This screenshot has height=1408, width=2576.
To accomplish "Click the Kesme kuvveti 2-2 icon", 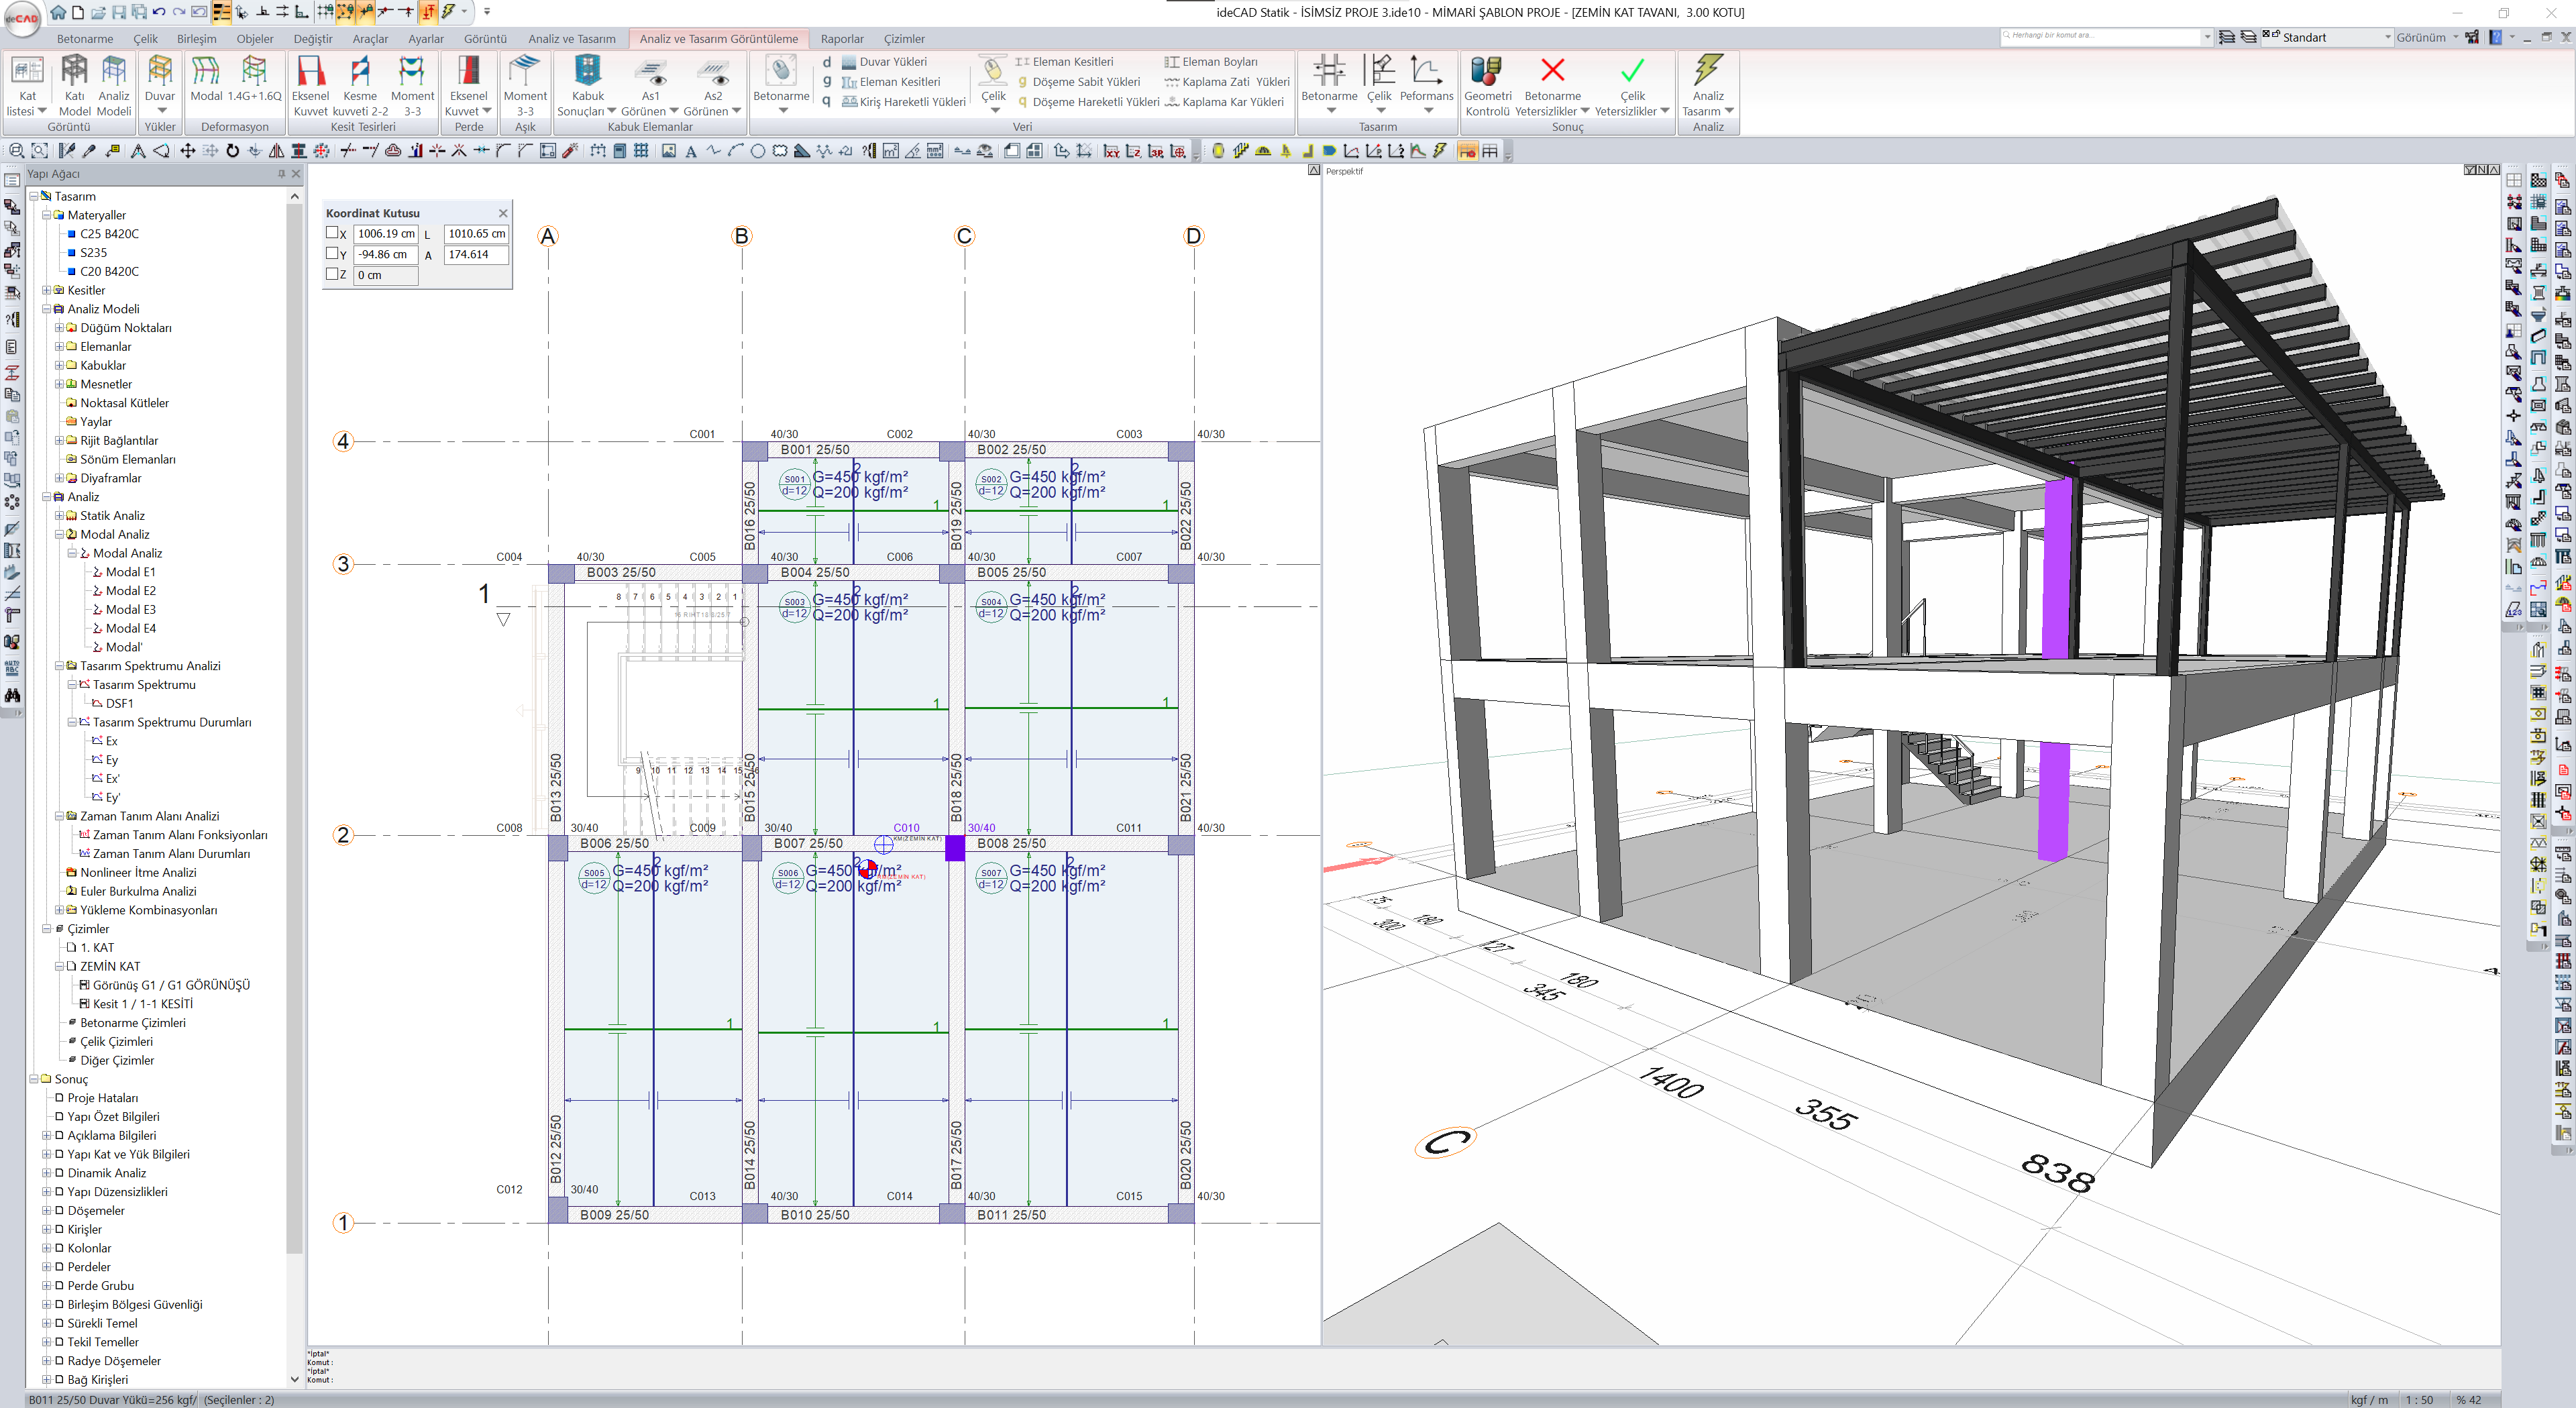I will (x=360, y=75).
